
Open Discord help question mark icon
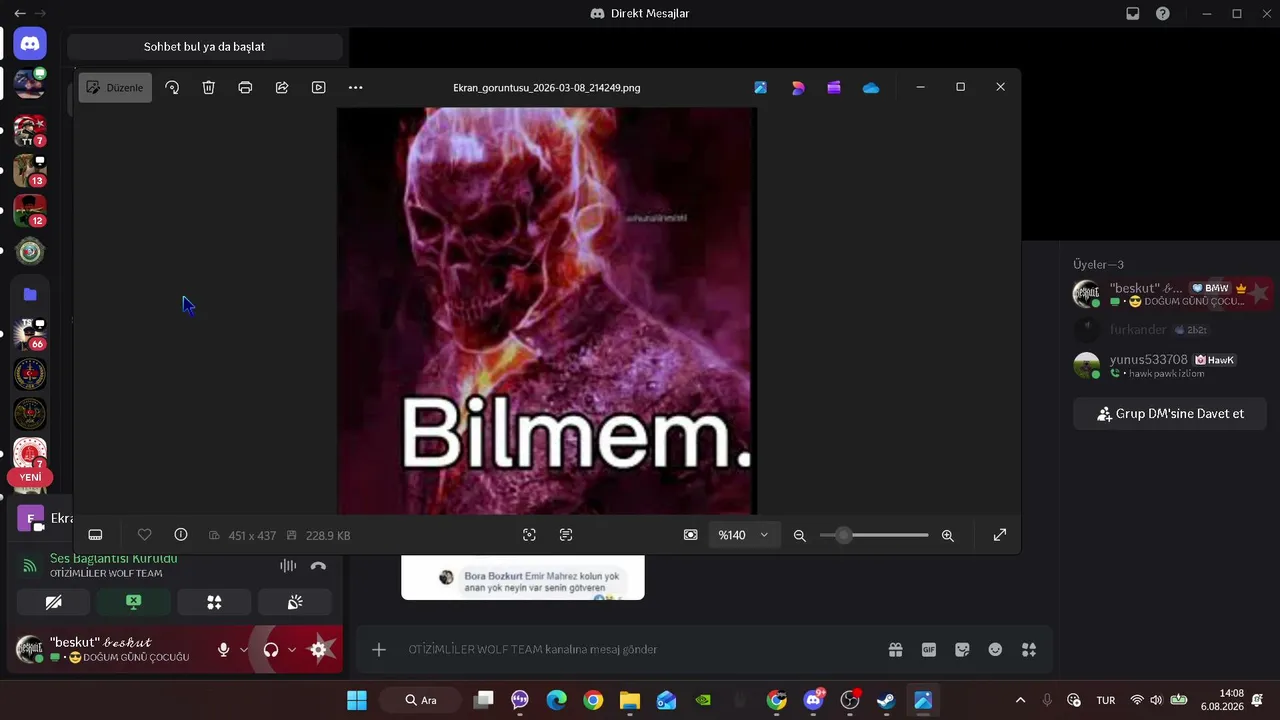pyautogui.click(x=1163, y=14)
